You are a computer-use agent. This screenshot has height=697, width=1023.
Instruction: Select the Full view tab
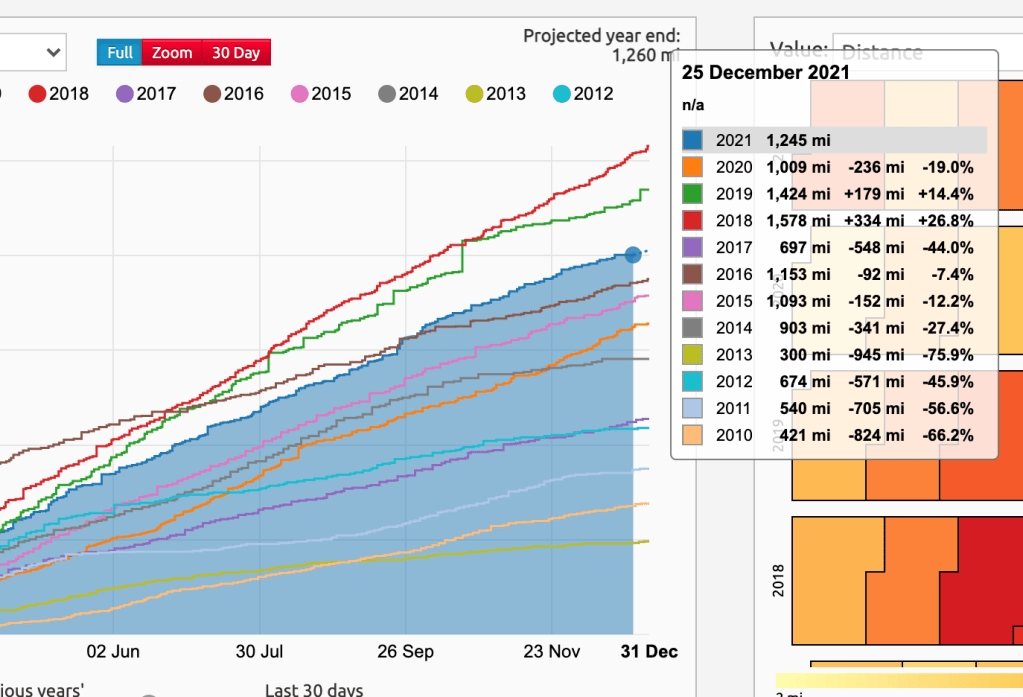(120, 53)
